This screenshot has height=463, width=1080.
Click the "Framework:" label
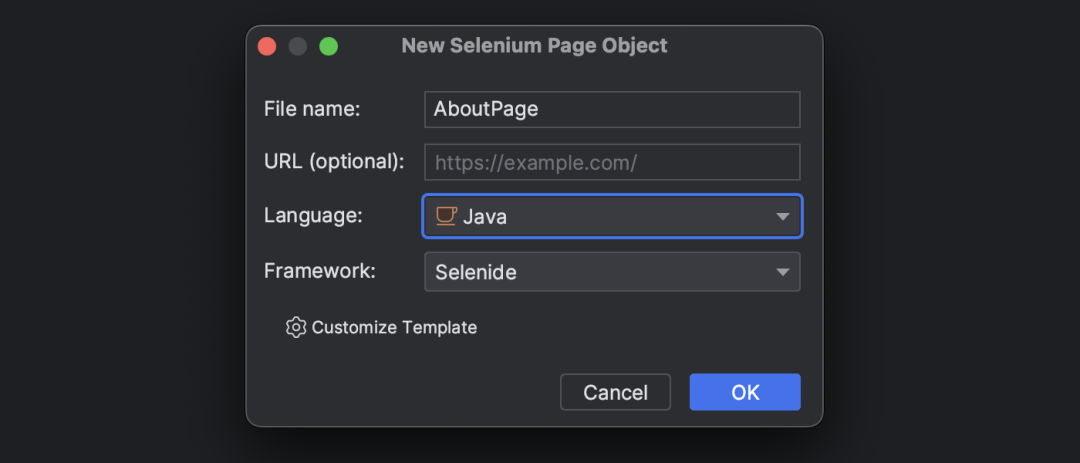click(320, 270)
